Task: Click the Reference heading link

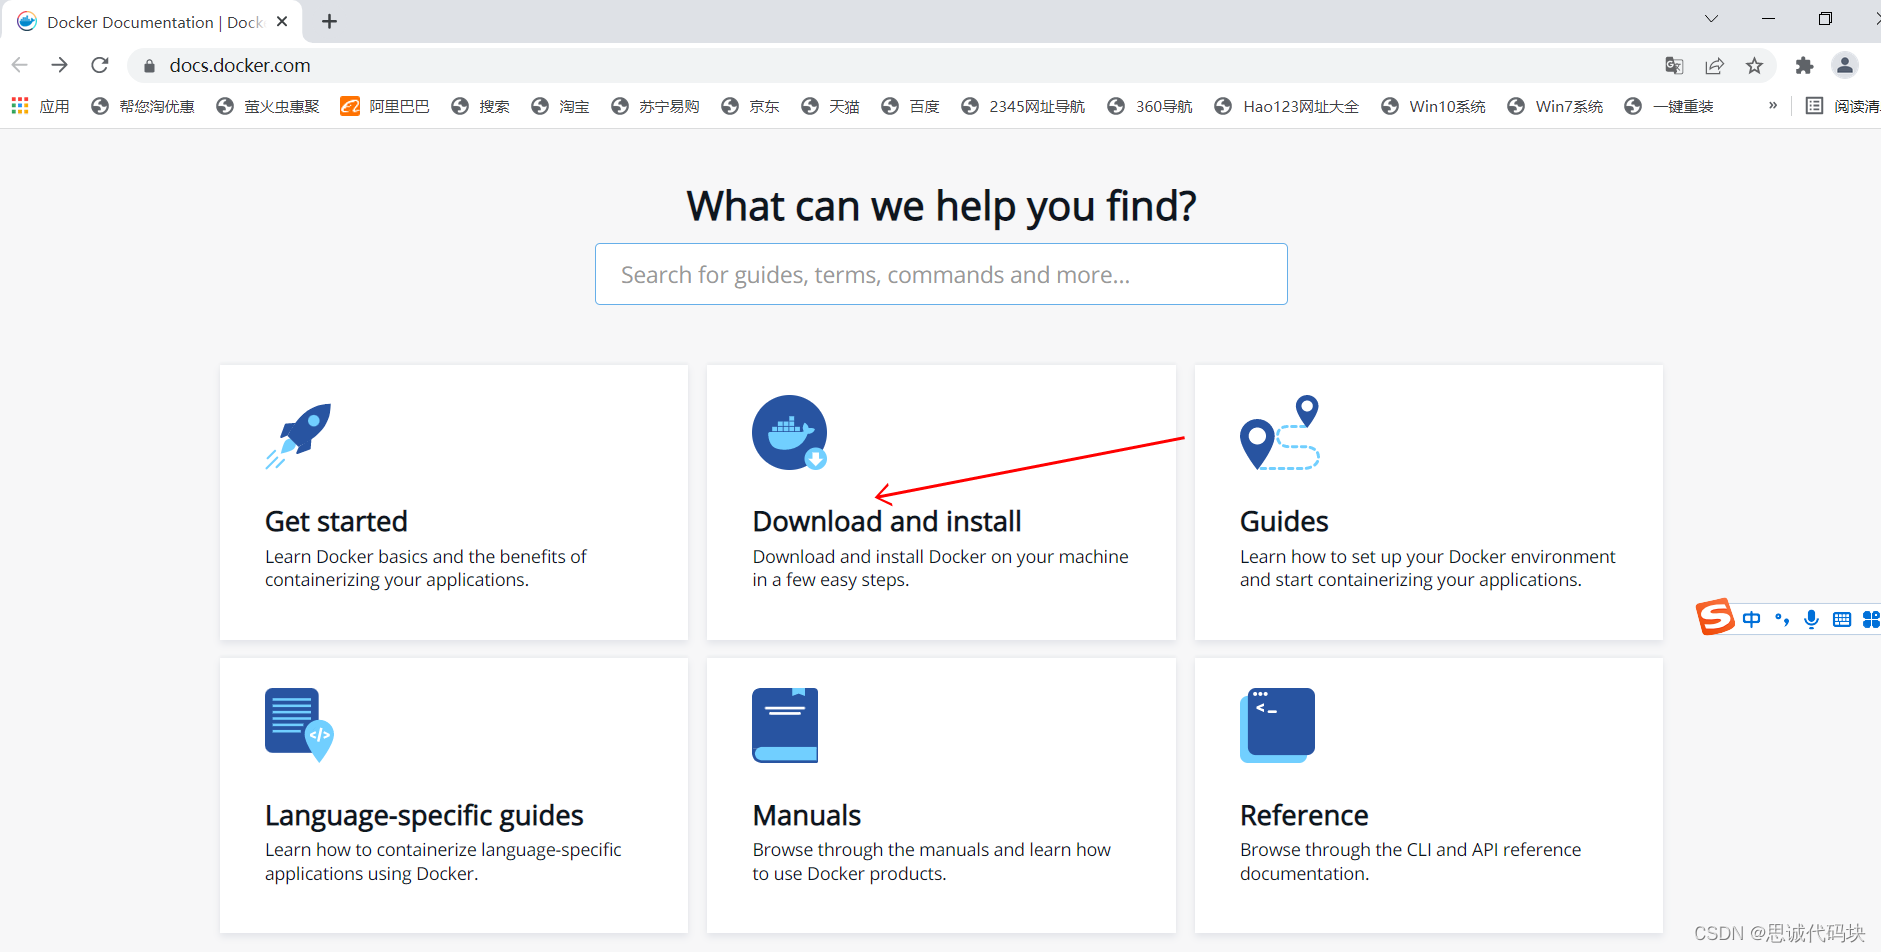Action: pos(1304,815)
